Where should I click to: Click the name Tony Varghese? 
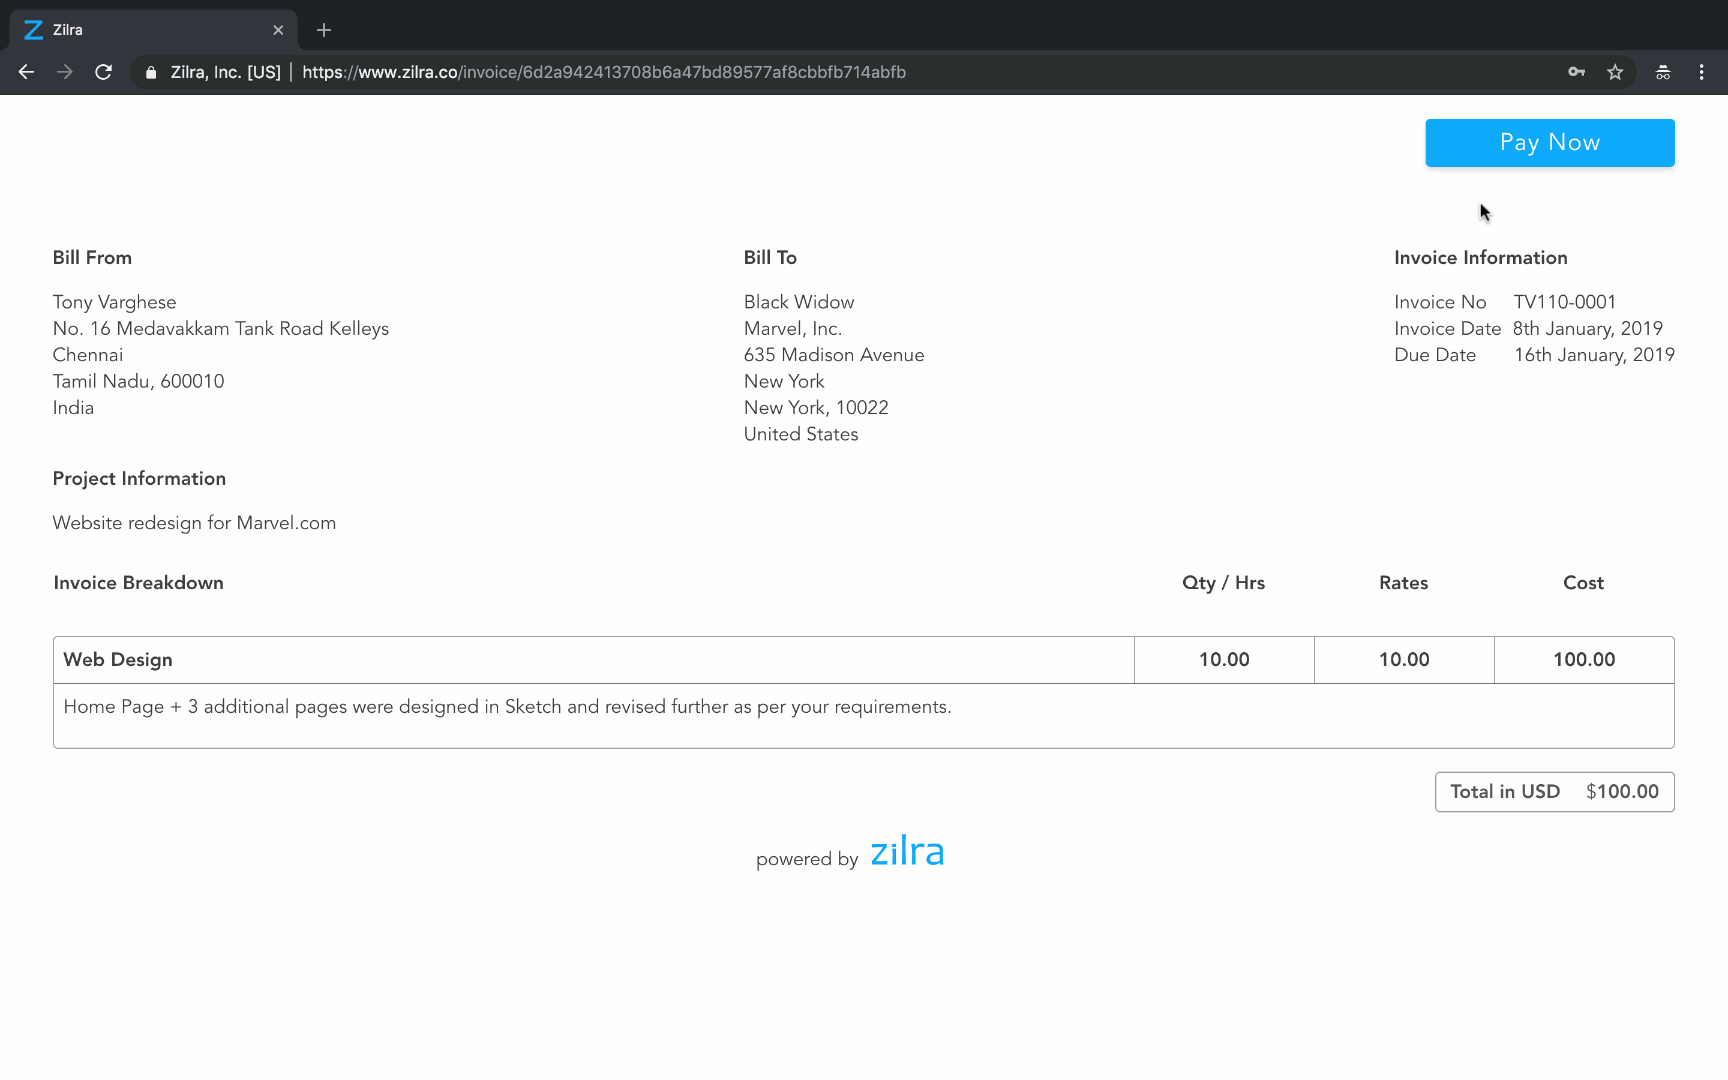115,303
